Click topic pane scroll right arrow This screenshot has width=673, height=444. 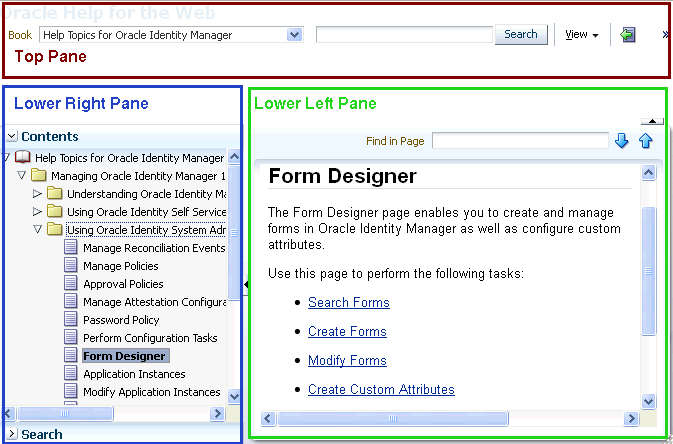[x=631, y=418]
